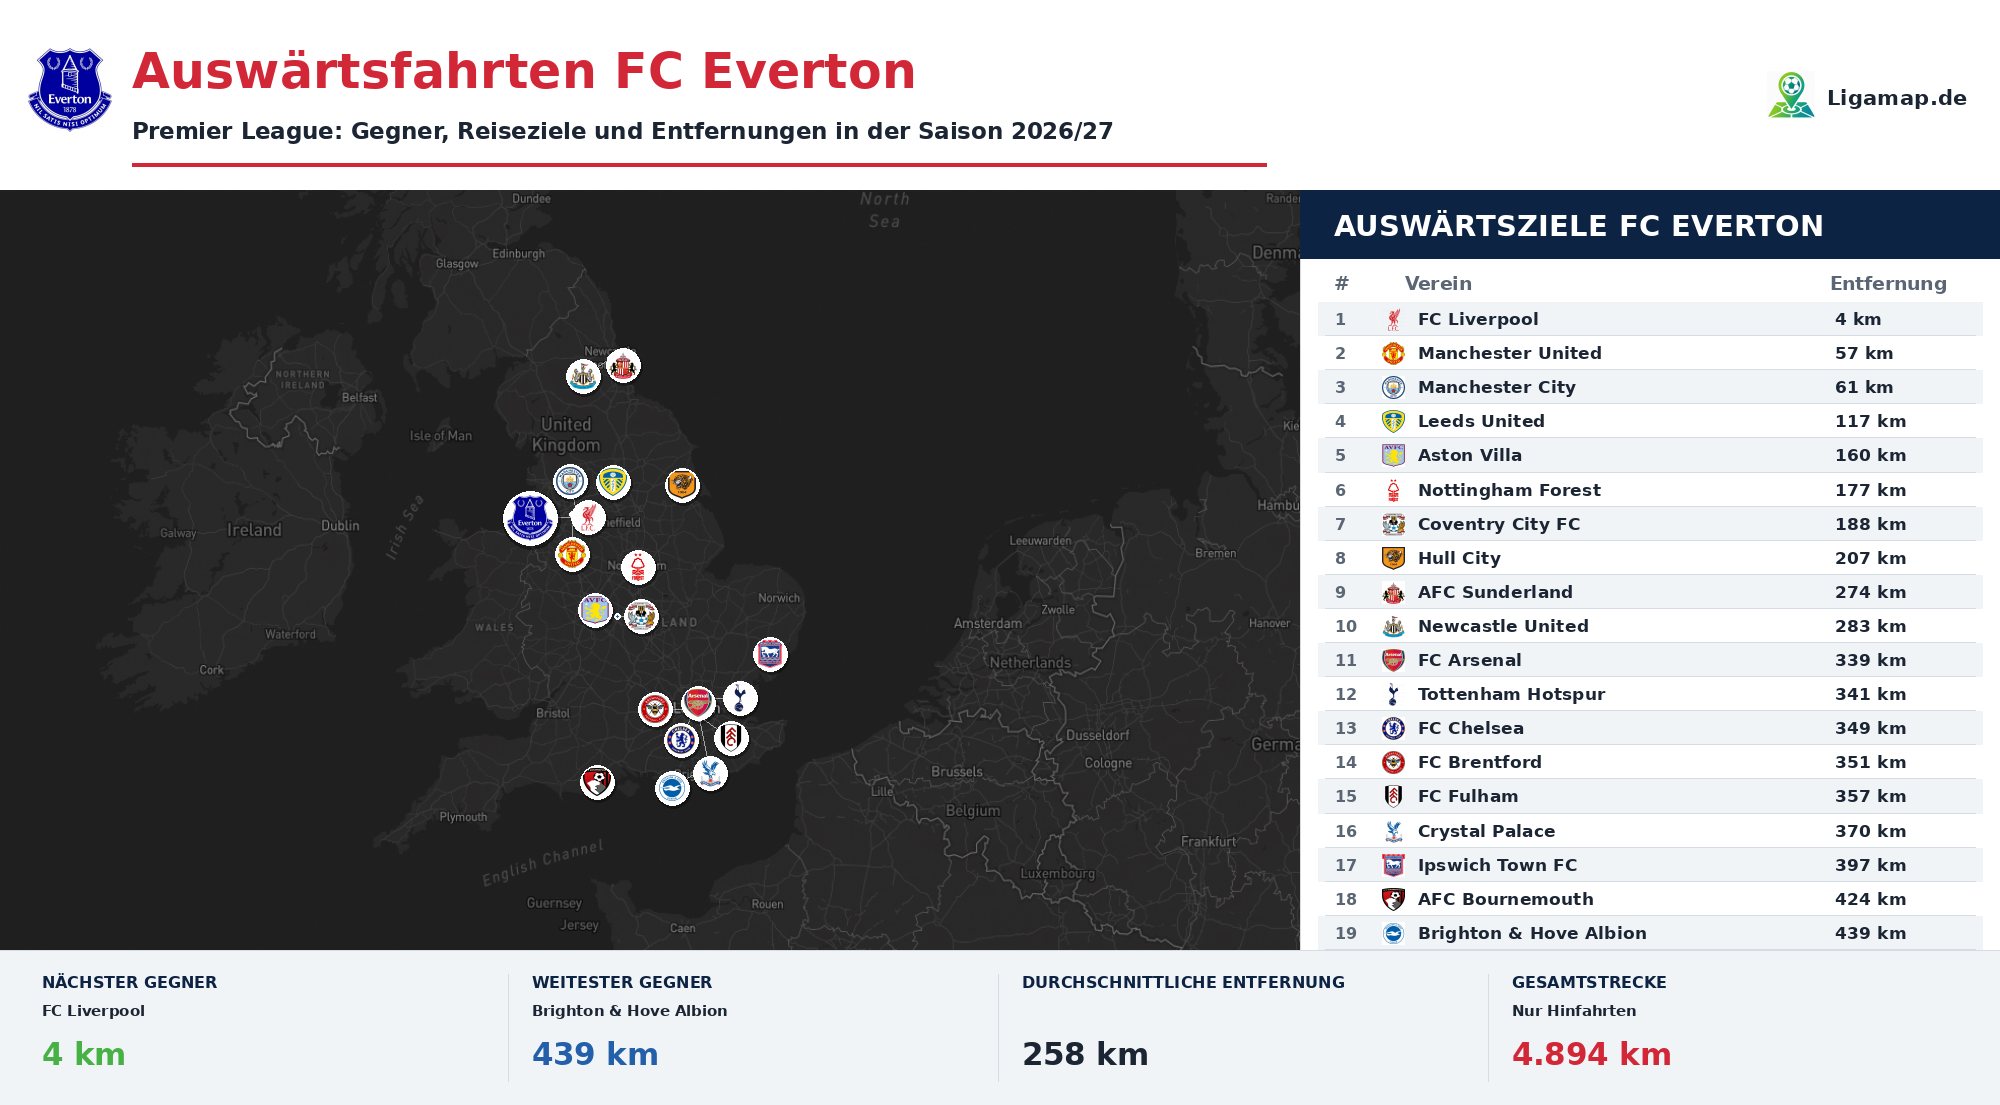The width and height of the screenshot is (2000, 1105).
Task: Select the FC Liverpool table row
Action: pyautogui.click(x=1650, y=319)
